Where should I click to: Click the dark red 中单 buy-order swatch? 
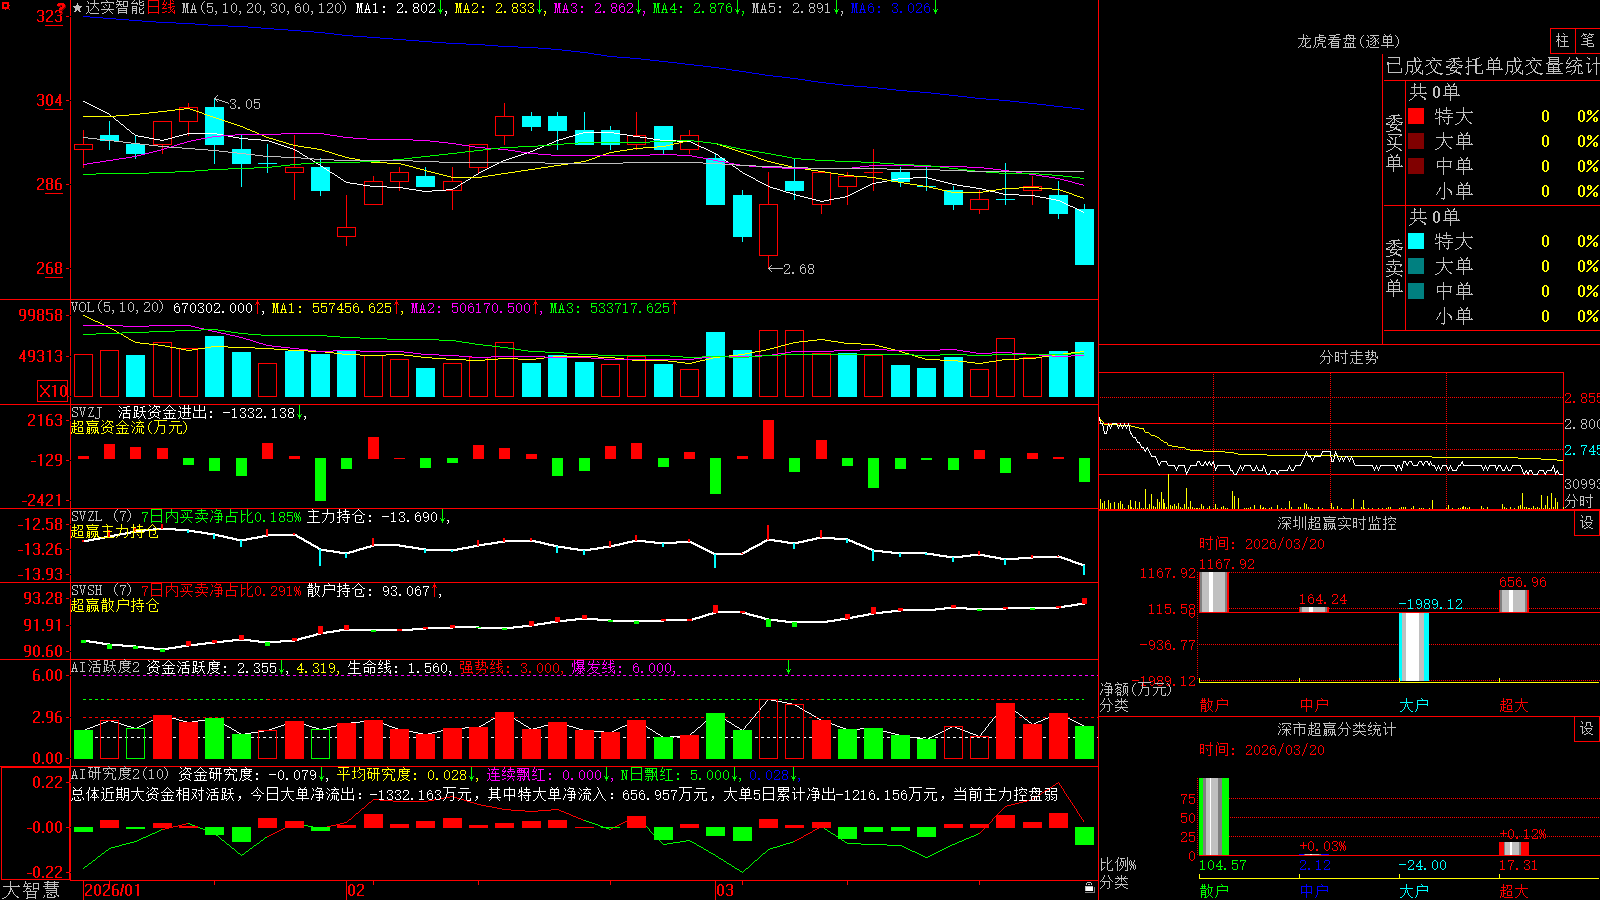[x=1416, y=166]
